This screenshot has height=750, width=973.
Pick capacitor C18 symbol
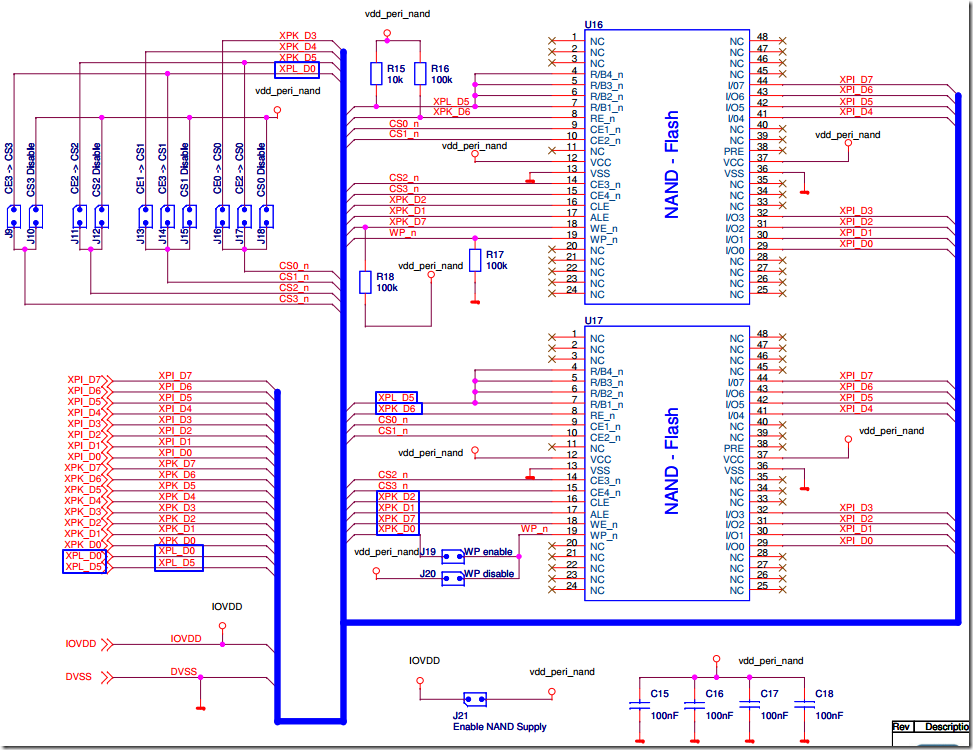(x=804, y=705)
